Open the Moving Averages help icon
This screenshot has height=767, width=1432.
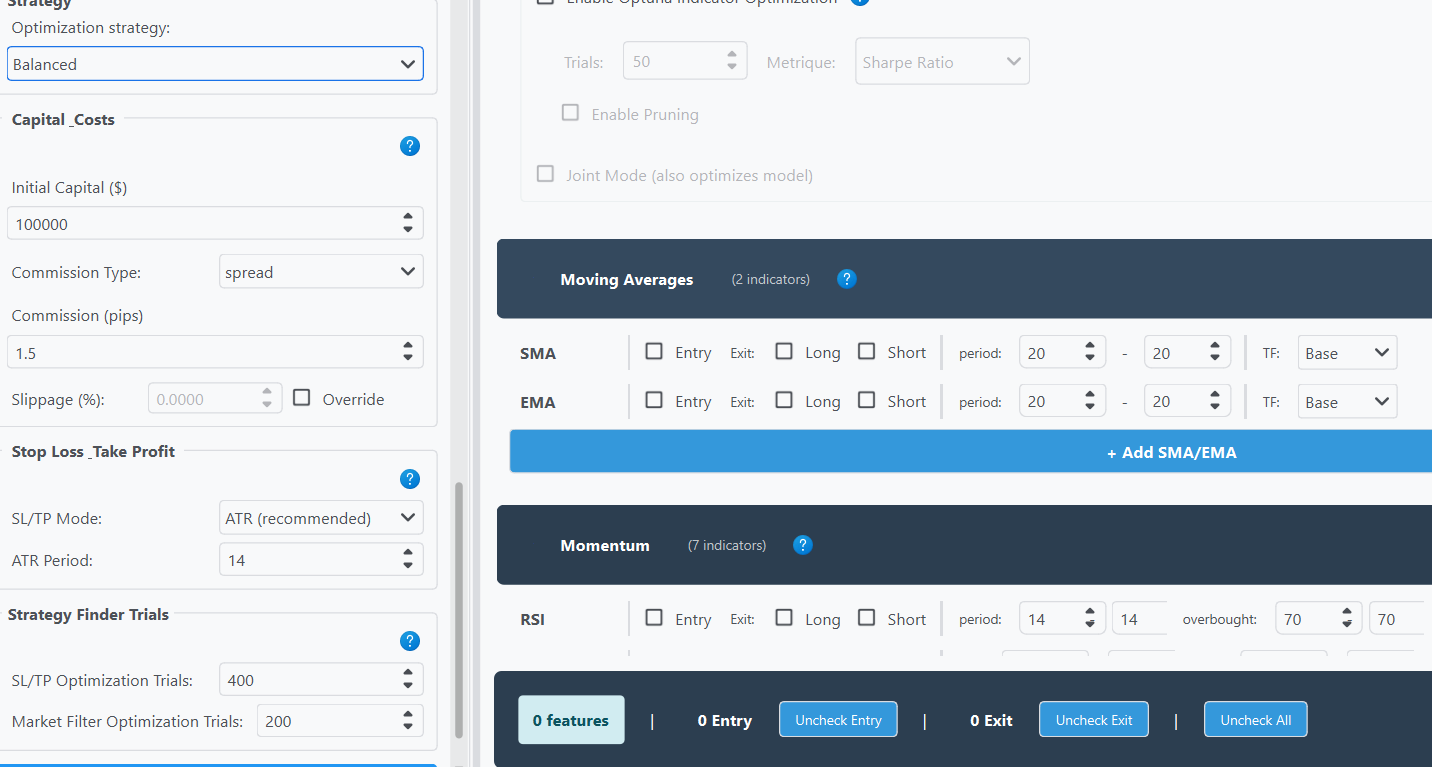click(x=846, y=279)
